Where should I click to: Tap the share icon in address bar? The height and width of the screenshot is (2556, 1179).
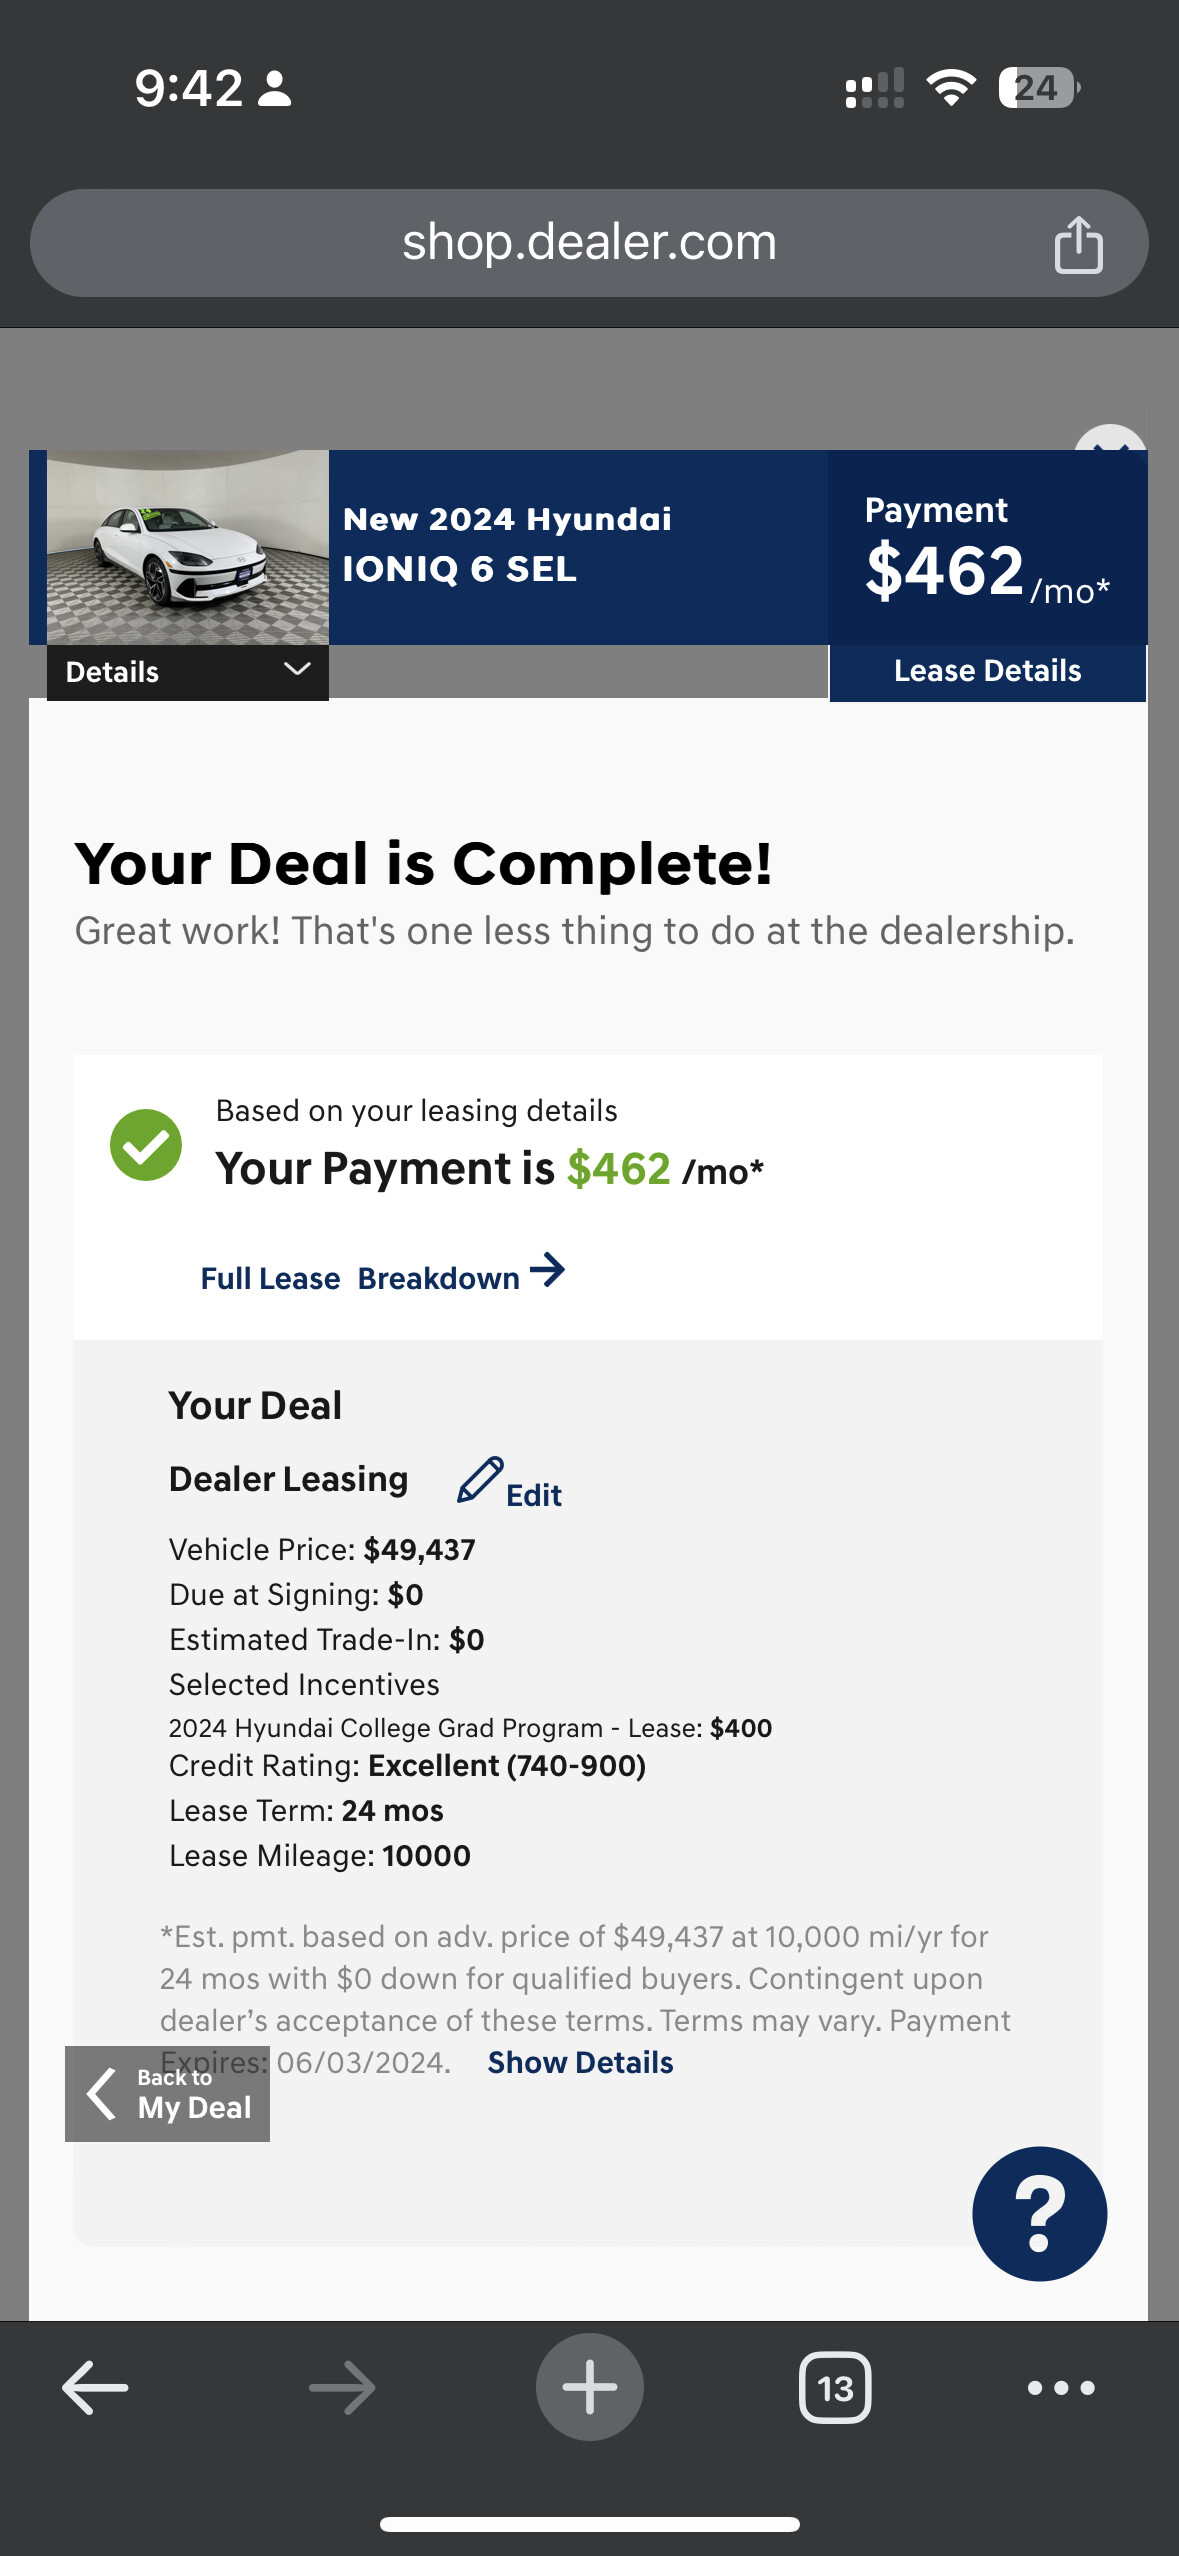[1078, 244]
